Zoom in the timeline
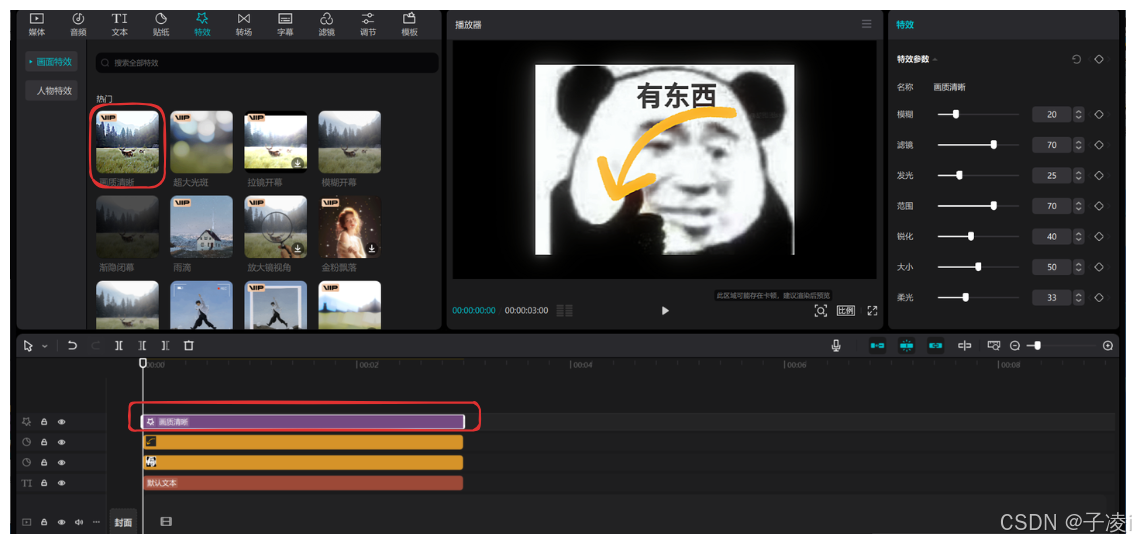This screenshot has height=543, width=1136. point(1108,346)
